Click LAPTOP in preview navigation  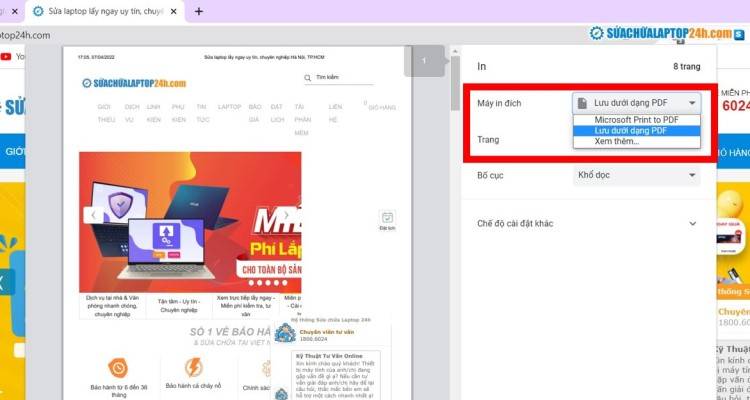click(229, 107)
